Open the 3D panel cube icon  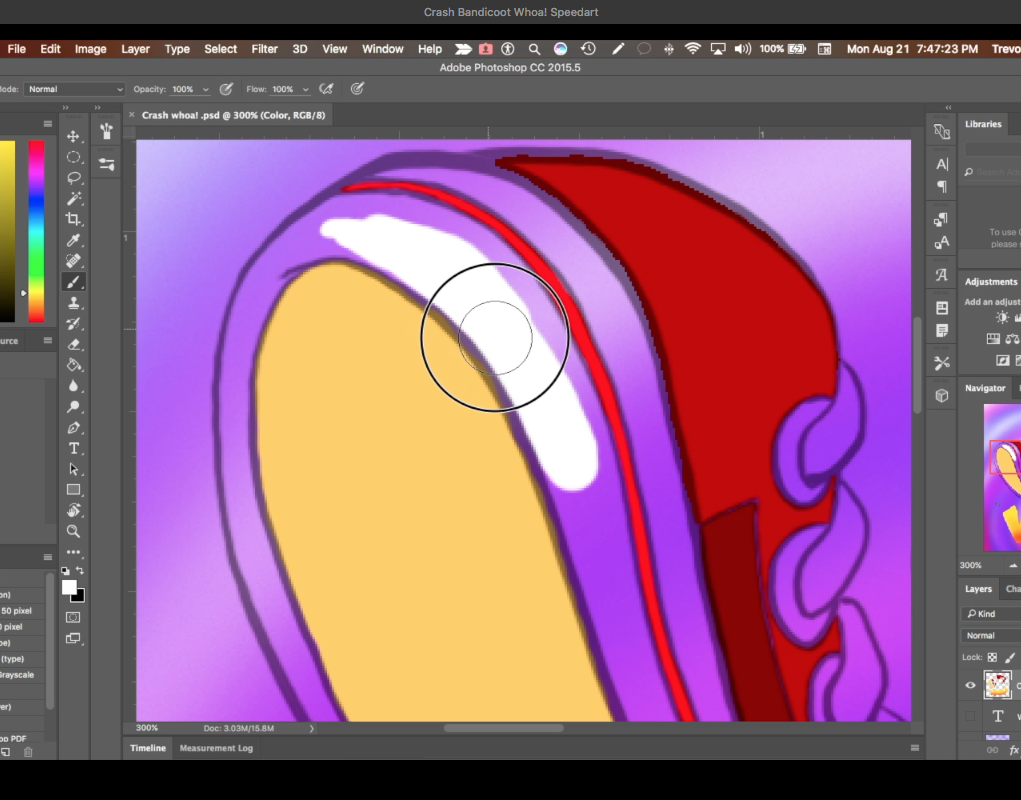(942, 395)
